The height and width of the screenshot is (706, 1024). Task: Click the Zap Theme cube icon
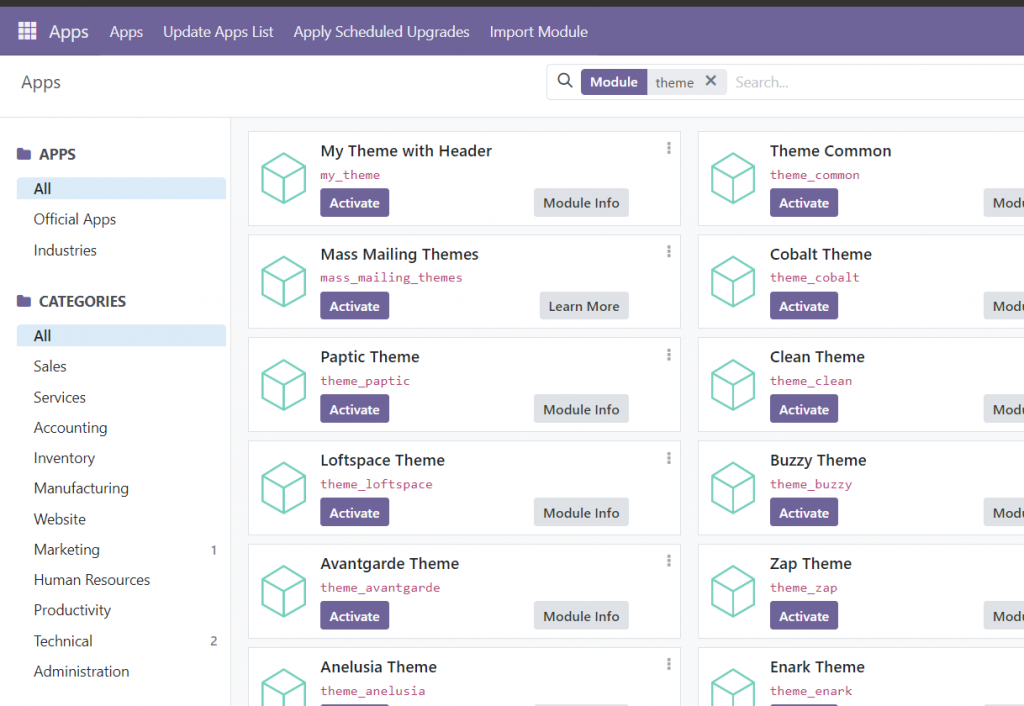[733, 591]
